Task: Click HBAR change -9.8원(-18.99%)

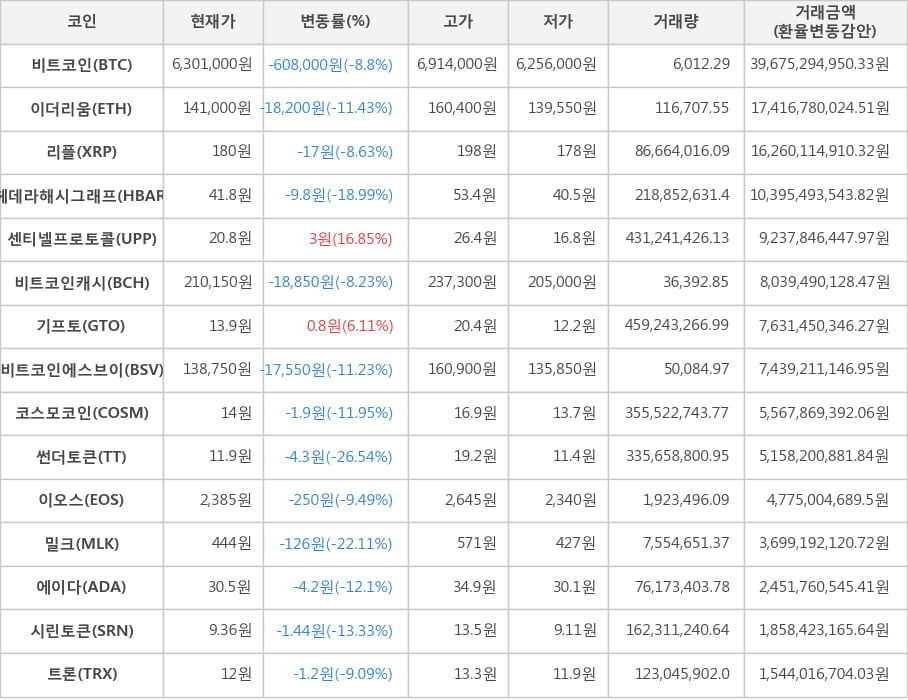Action: click(x=339, y=195)
